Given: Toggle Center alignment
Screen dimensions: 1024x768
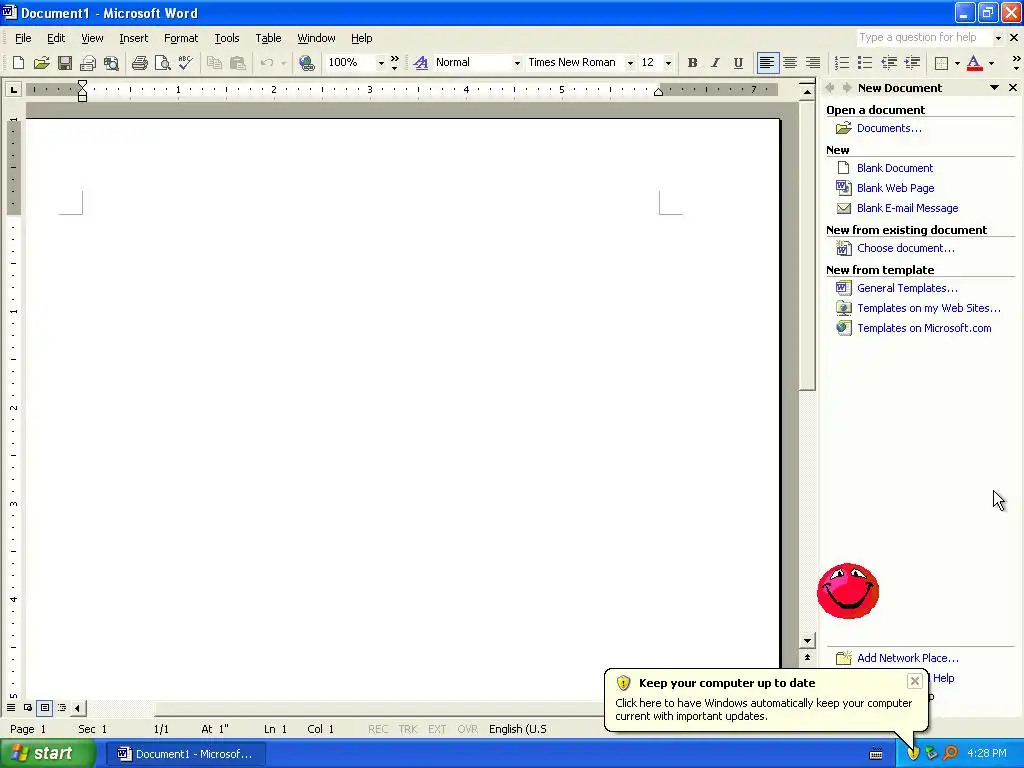Looking at the screenshot, I should coord(790,63).
